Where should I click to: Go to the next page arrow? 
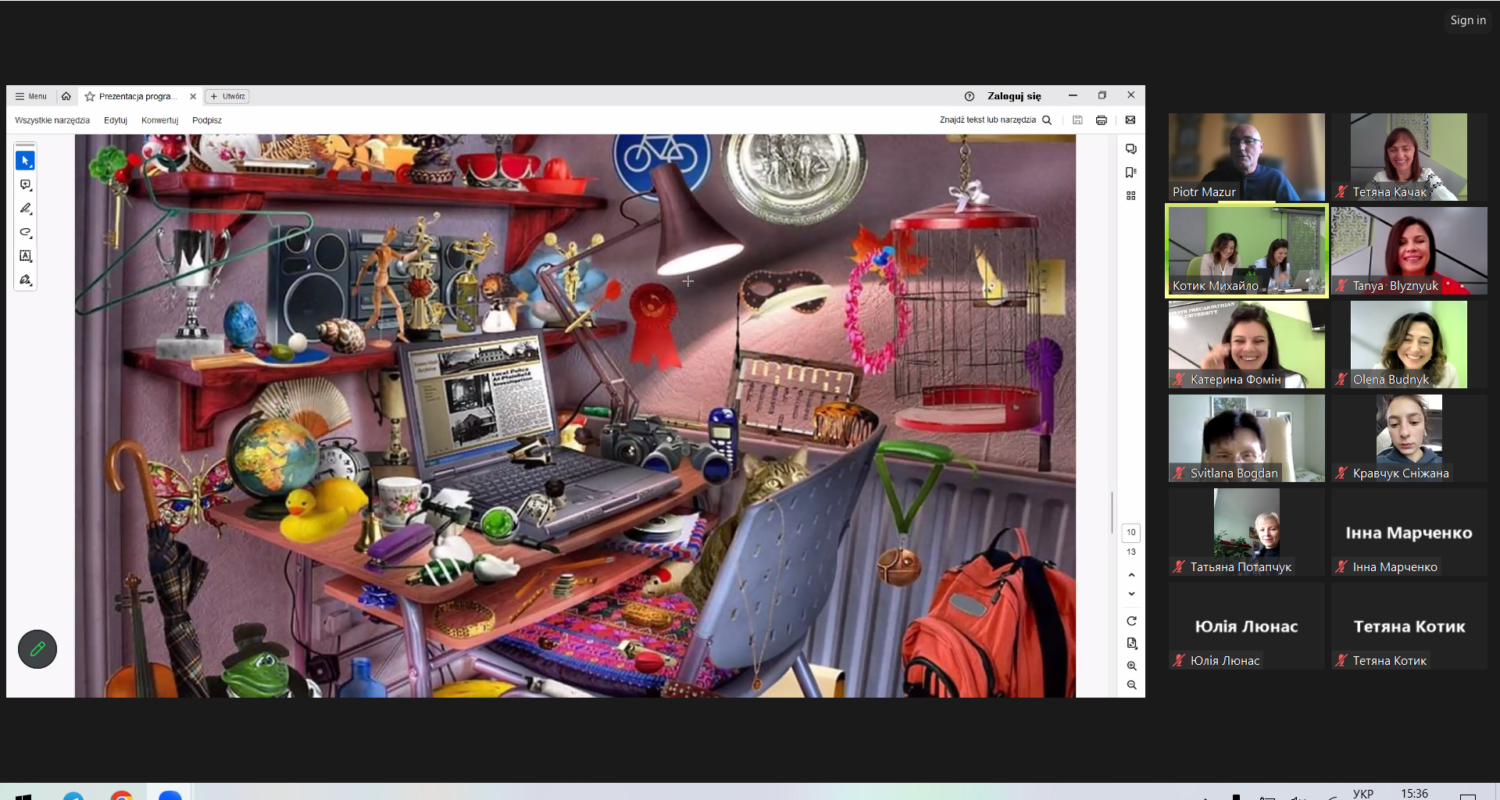click(1131, 594)
